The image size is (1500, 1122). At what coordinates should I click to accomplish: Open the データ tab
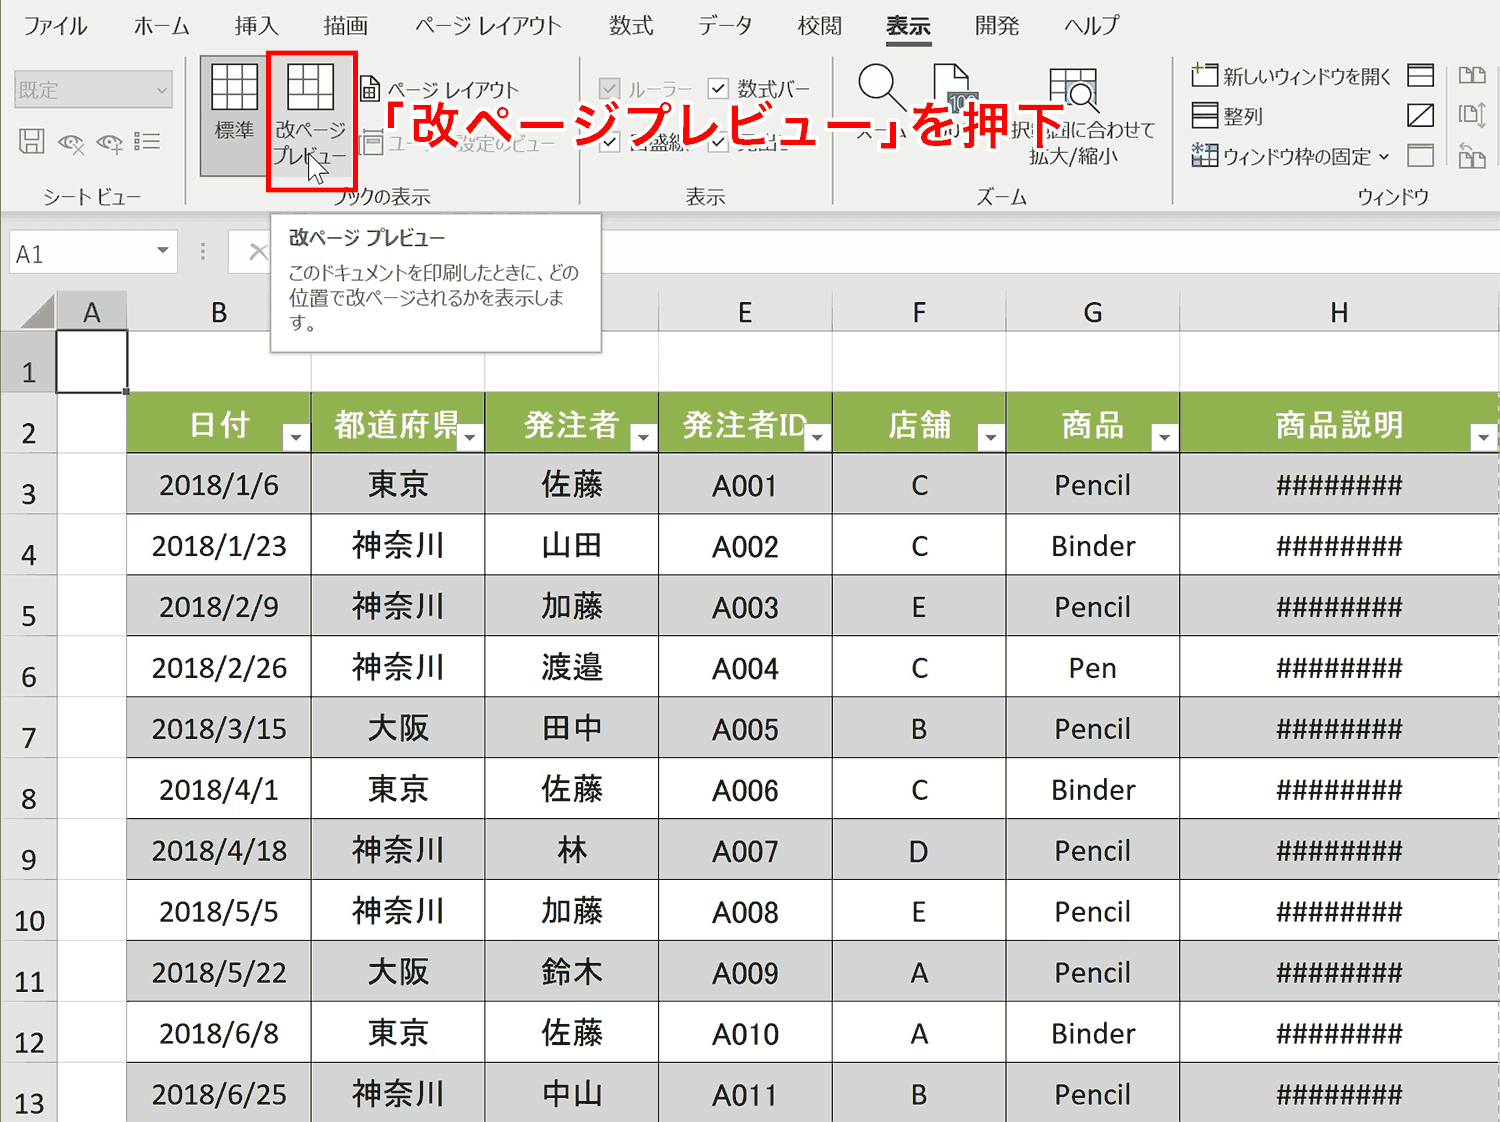point(725,26)
